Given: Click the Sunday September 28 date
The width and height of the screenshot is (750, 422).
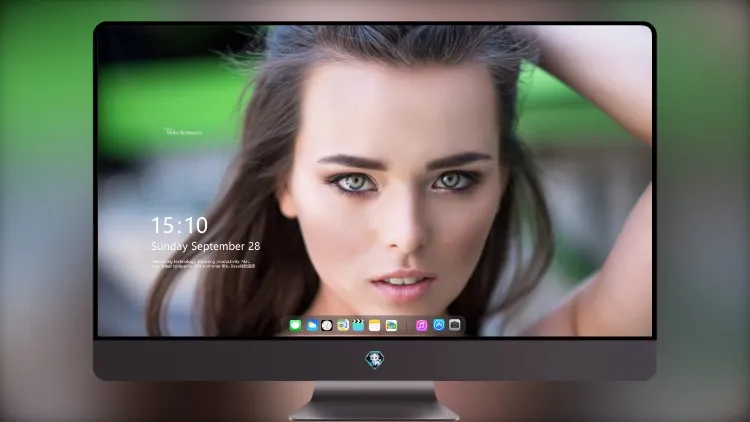Looking at the screenshot, I should [206, 246].
